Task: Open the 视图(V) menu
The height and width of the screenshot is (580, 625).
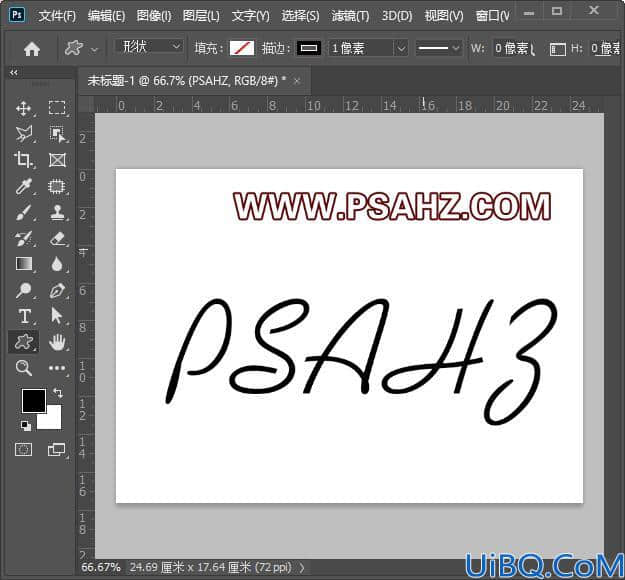Action: 444,16
